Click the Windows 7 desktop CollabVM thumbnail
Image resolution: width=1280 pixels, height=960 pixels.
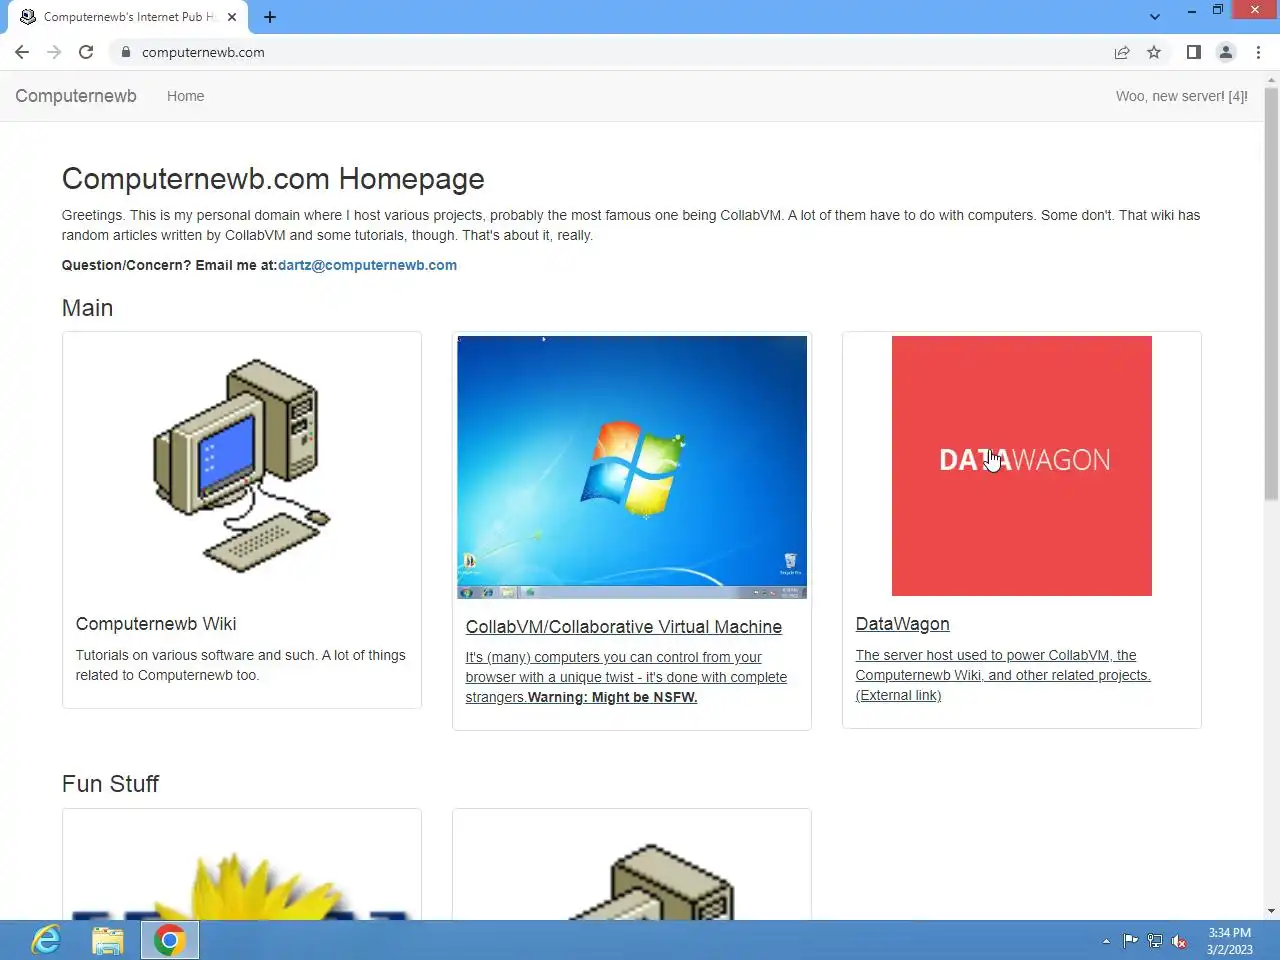pos(632,467)
